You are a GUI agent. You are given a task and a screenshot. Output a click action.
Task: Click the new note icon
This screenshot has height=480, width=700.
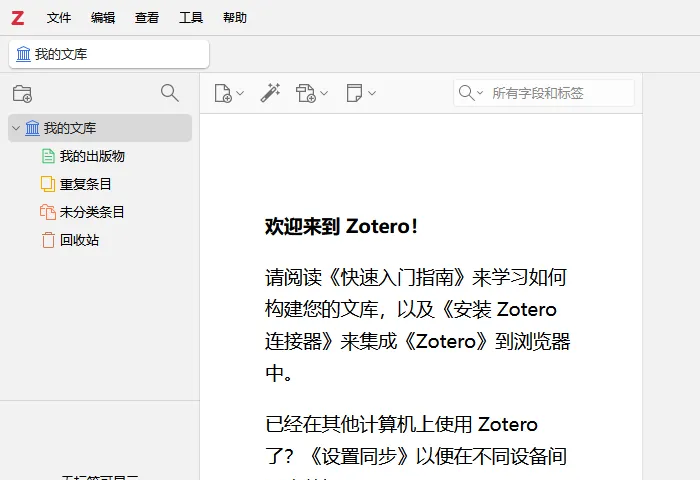(354, 93)
